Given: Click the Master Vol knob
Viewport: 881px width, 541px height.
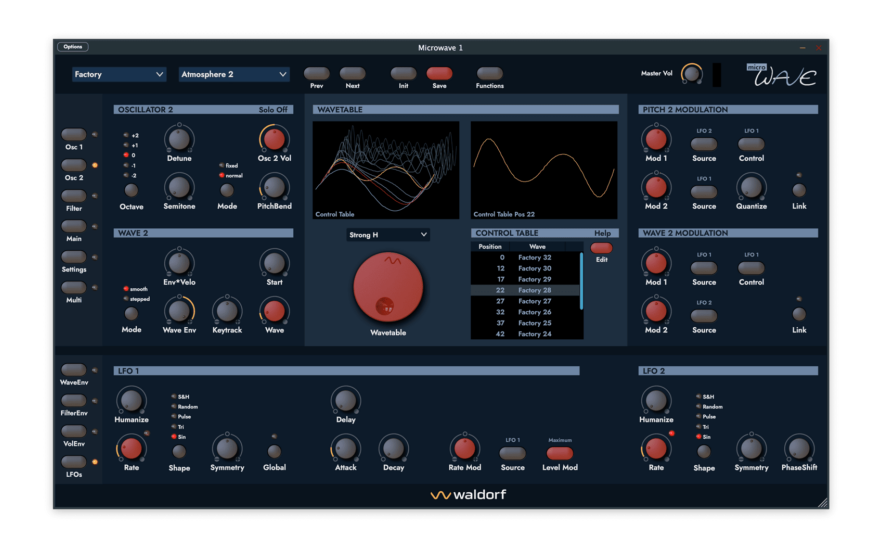Looking at the screenshot, I should [692, 74].
